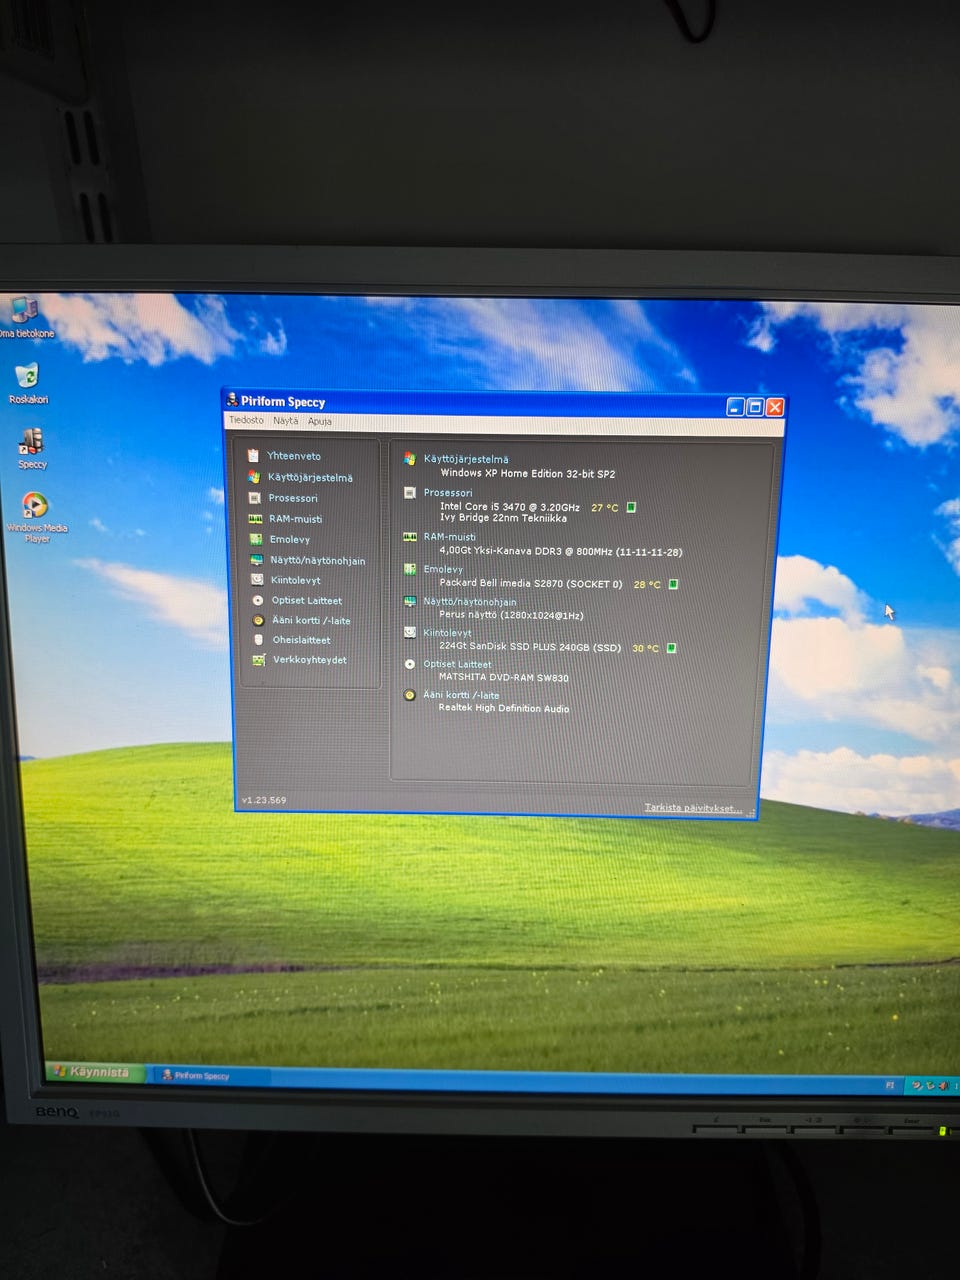This screenshot has height=1280, width=960.
Task: Select Käyttöjärjestelmä in the sidebar list
Action: click(x=310, y=478)
